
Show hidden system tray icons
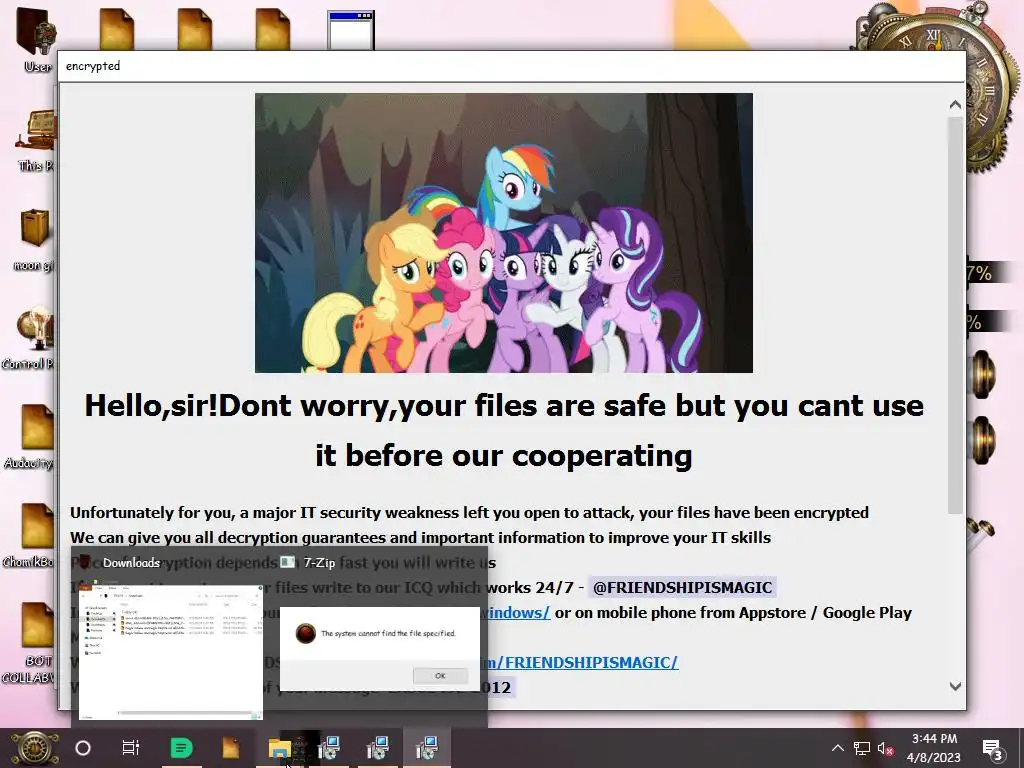click(837, 748)
